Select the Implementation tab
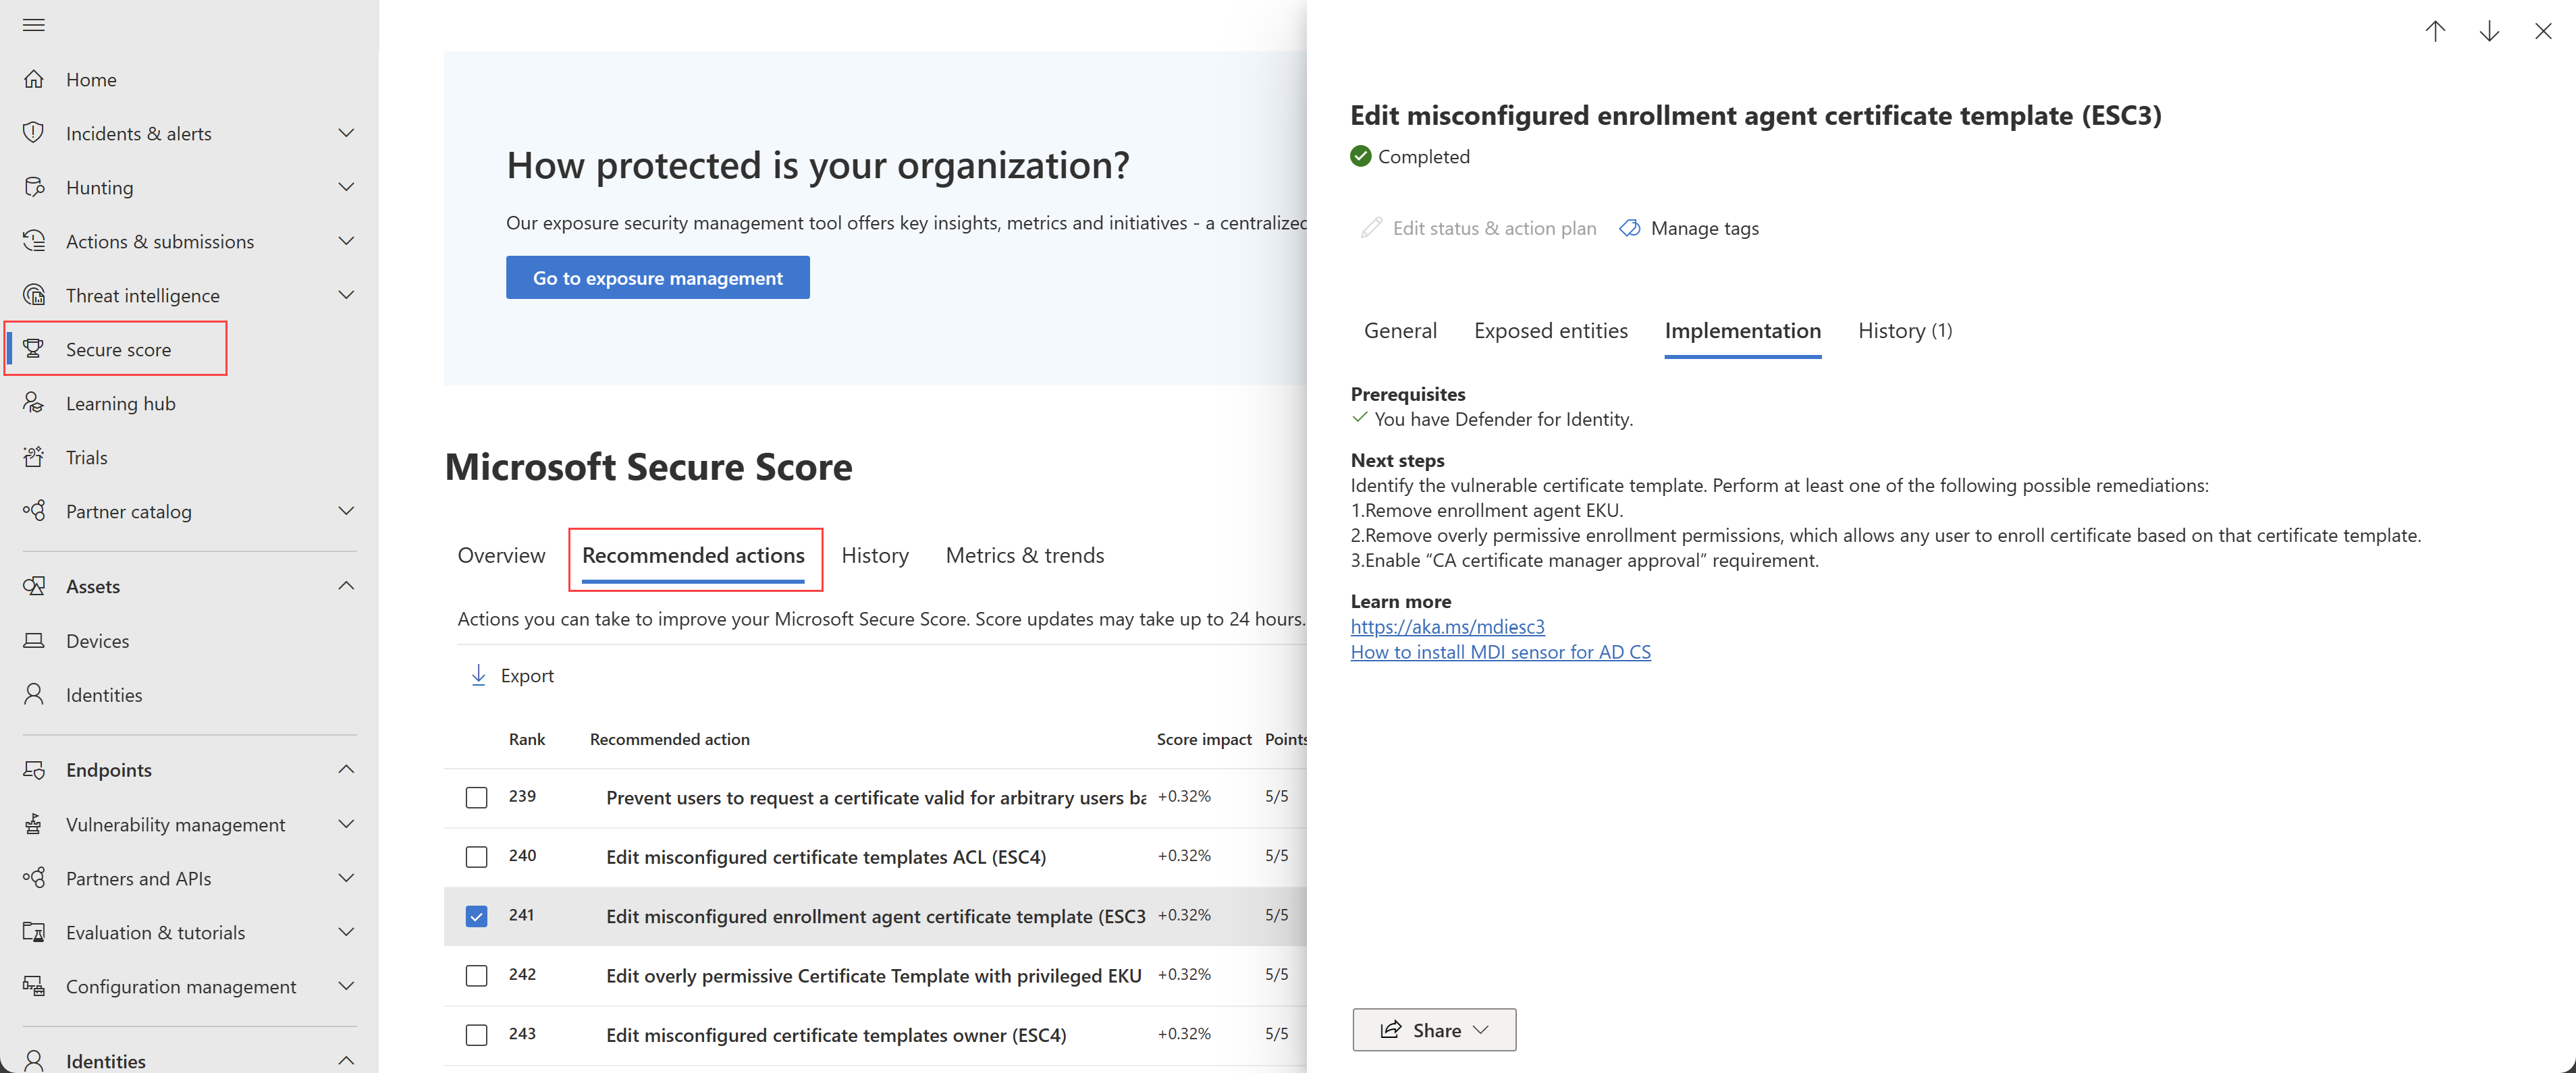Viewport: 2576px width, 1073px height. (x=1742, y=331)
